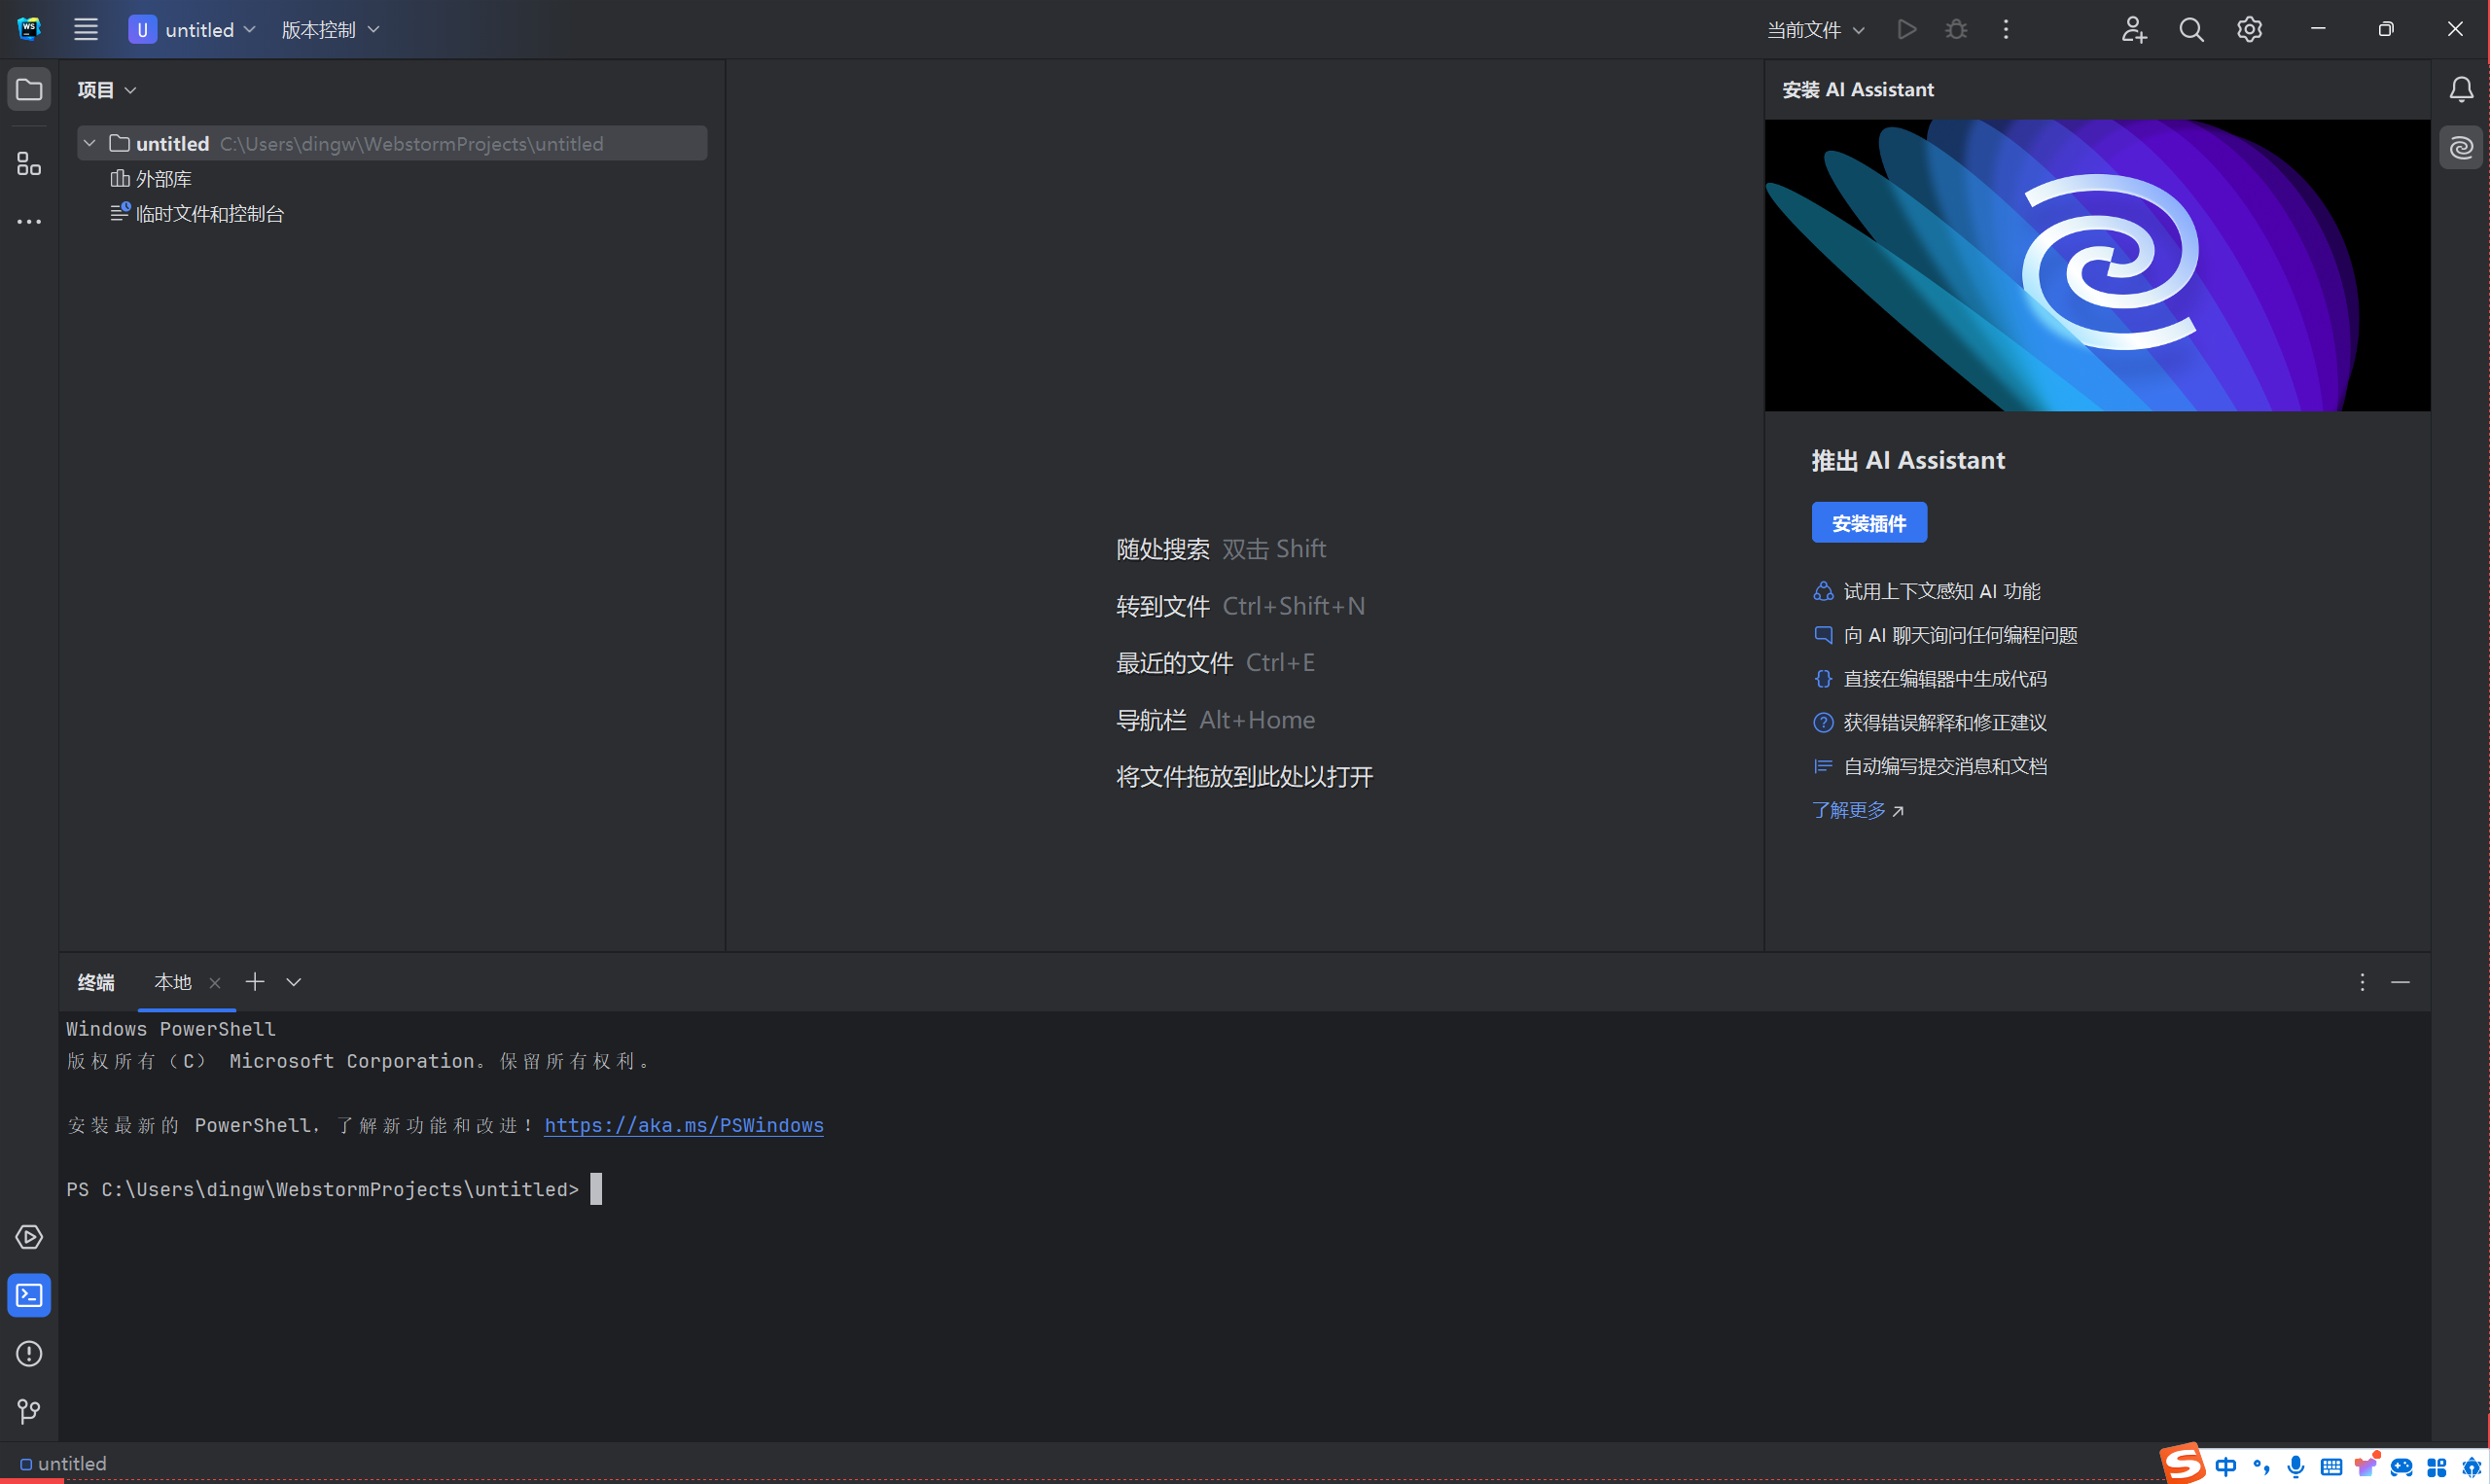The image size is (2490, 1484).
Task: Add a new terminal tab
Action: 255,982
